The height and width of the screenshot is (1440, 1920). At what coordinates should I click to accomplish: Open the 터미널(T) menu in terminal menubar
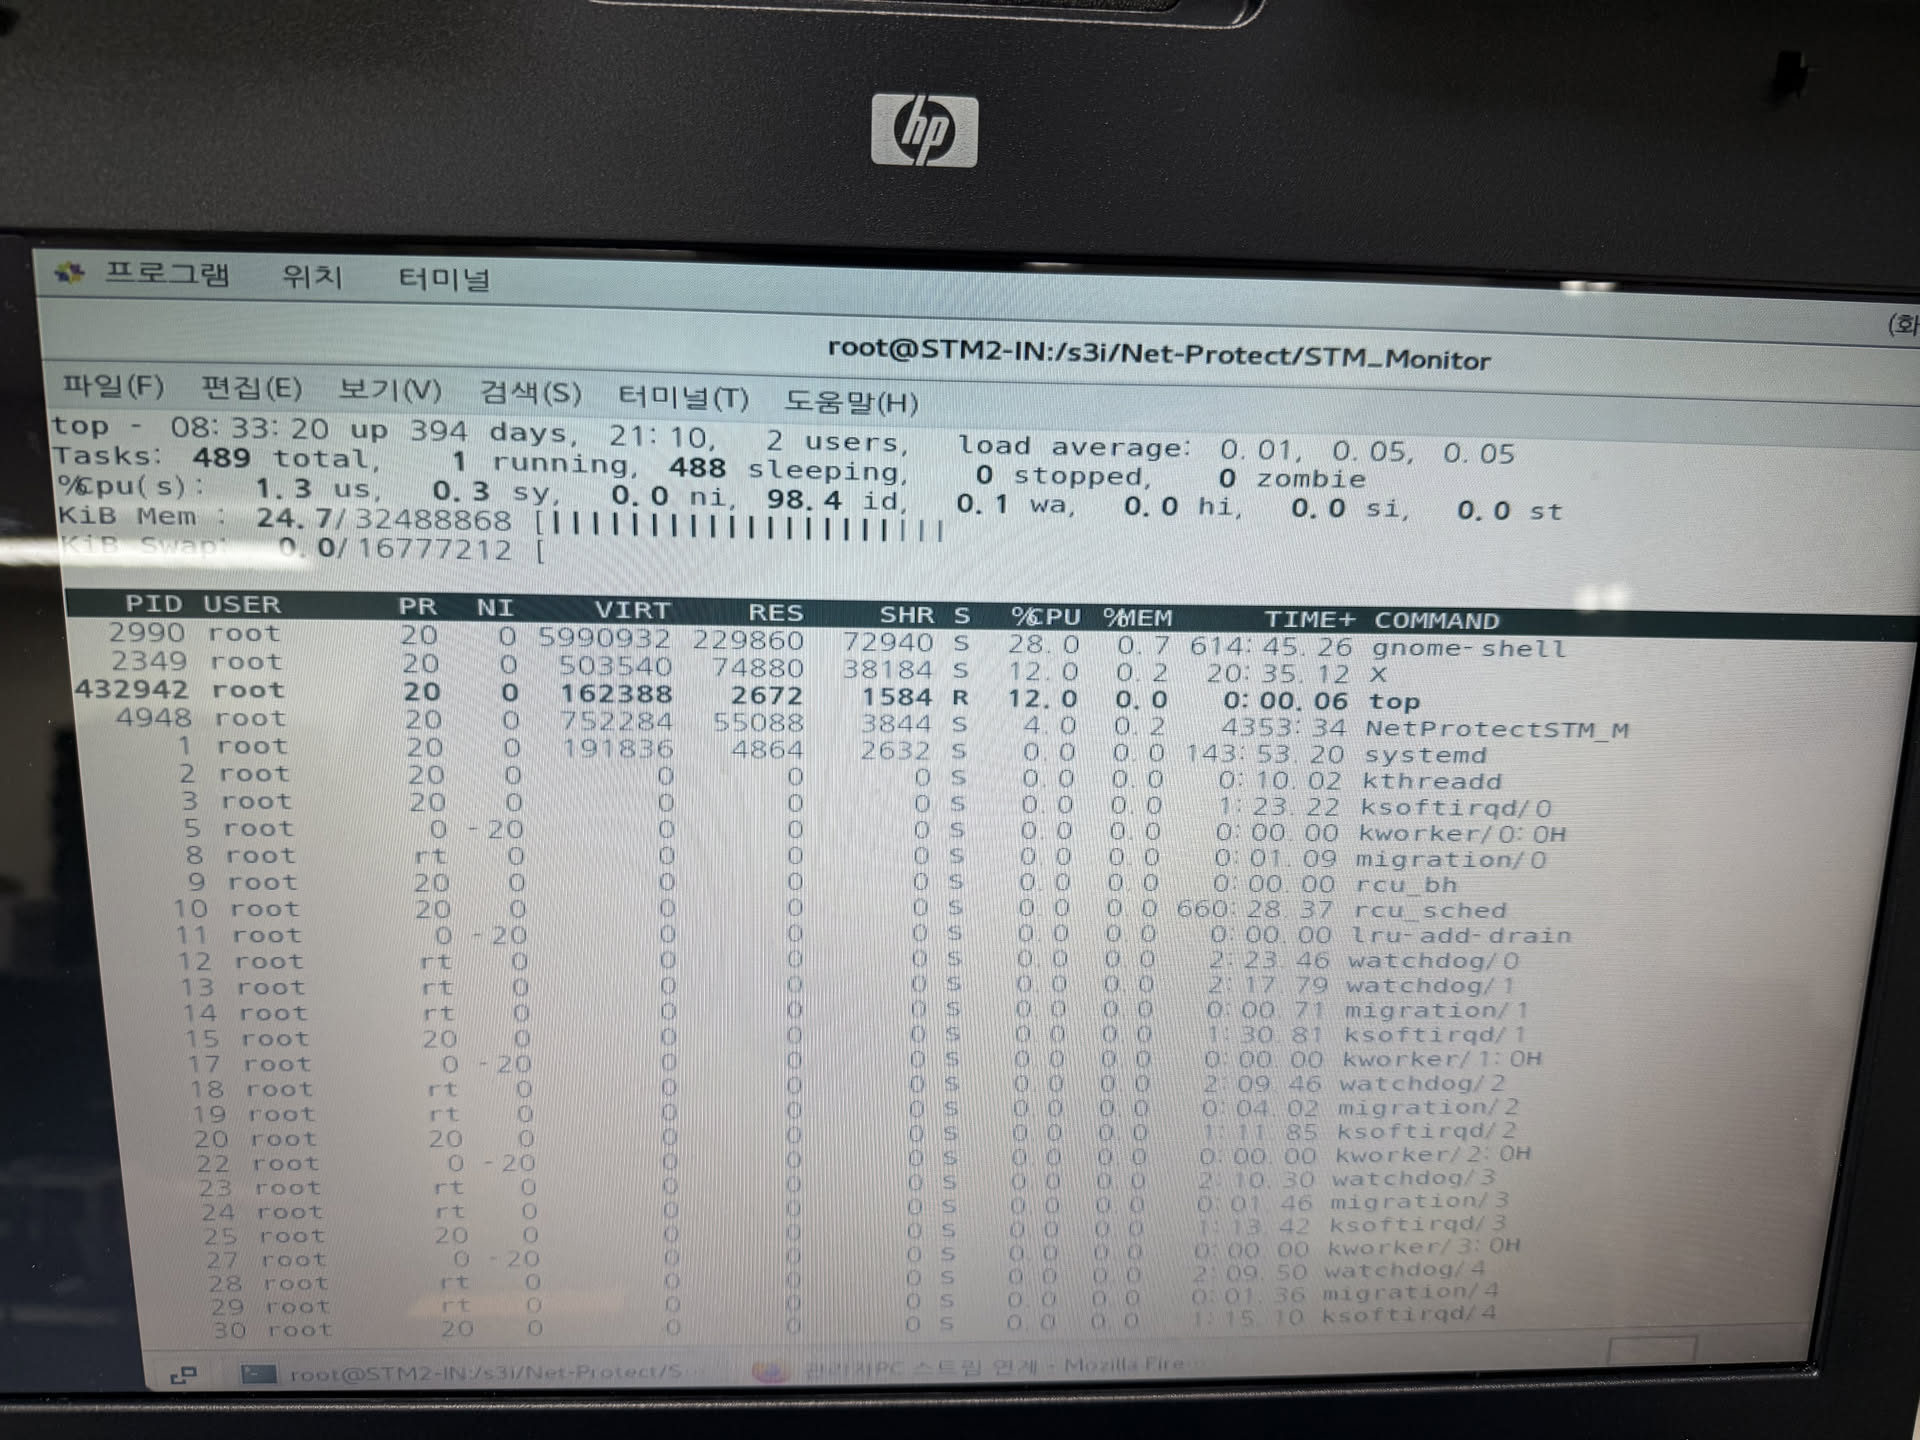pos(683,397)
